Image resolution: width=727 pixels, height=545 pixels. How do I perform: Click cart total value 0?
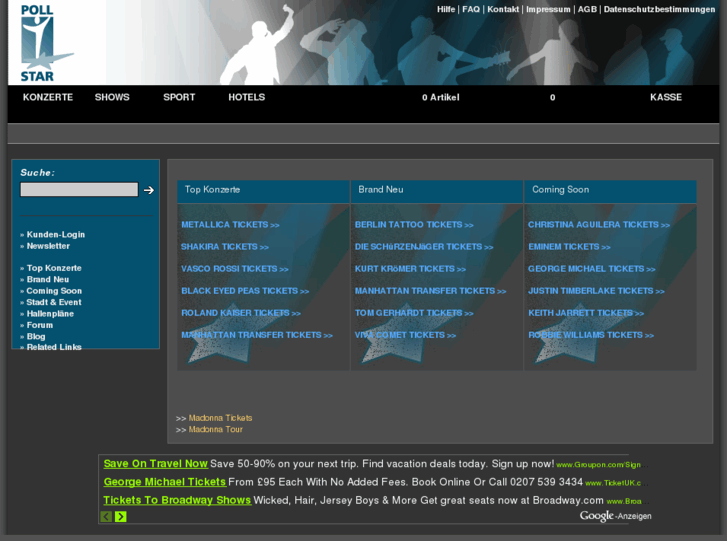click(552, 97)
